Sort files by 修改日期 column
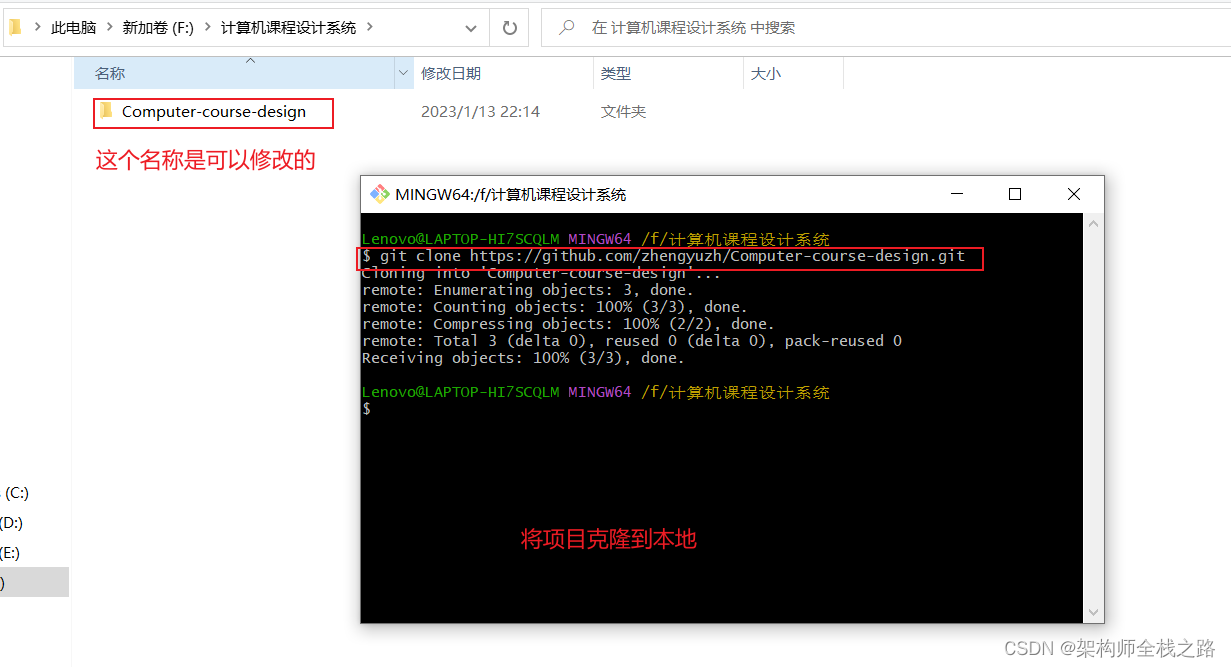 pyautogui.click(x=451, y=73)
